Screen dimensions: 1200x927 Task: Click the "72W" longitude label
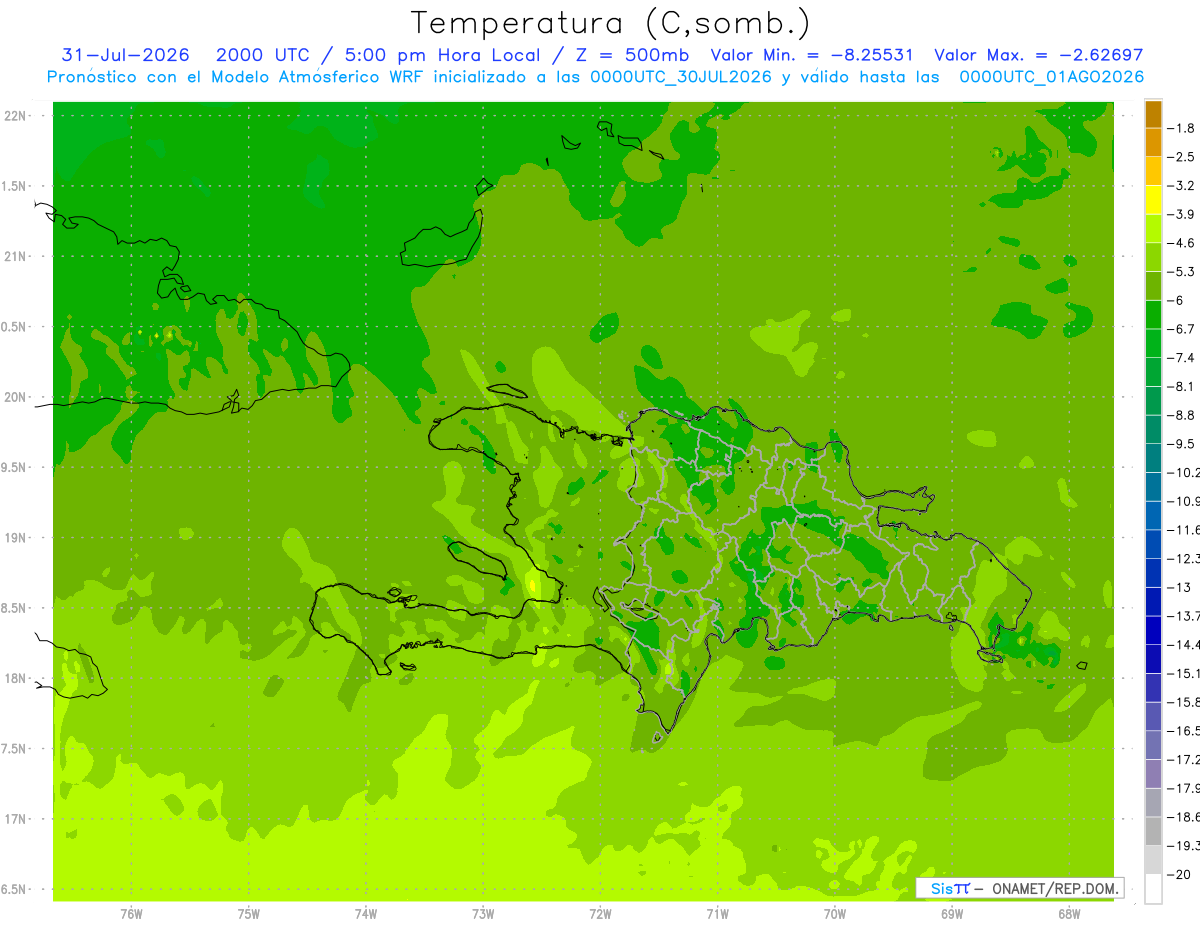[600, 914]
